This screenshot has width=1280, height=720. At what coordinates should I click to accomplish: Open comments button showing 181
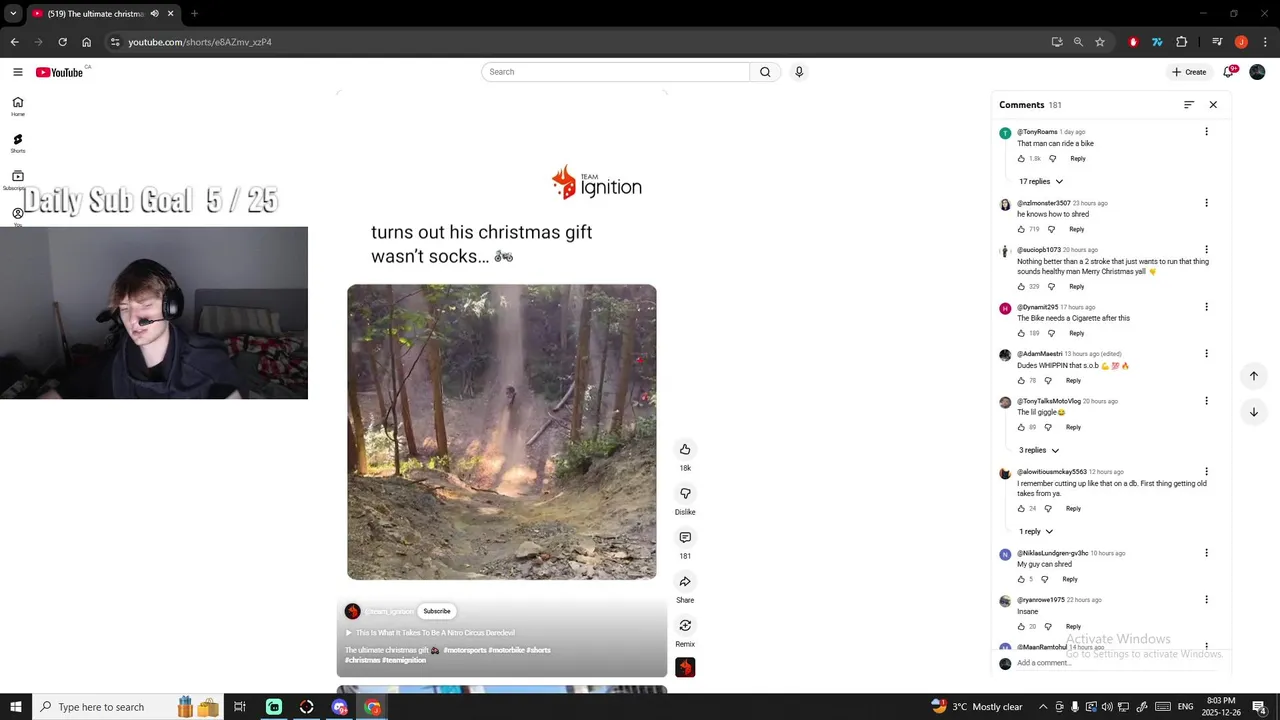coord(685,537)
